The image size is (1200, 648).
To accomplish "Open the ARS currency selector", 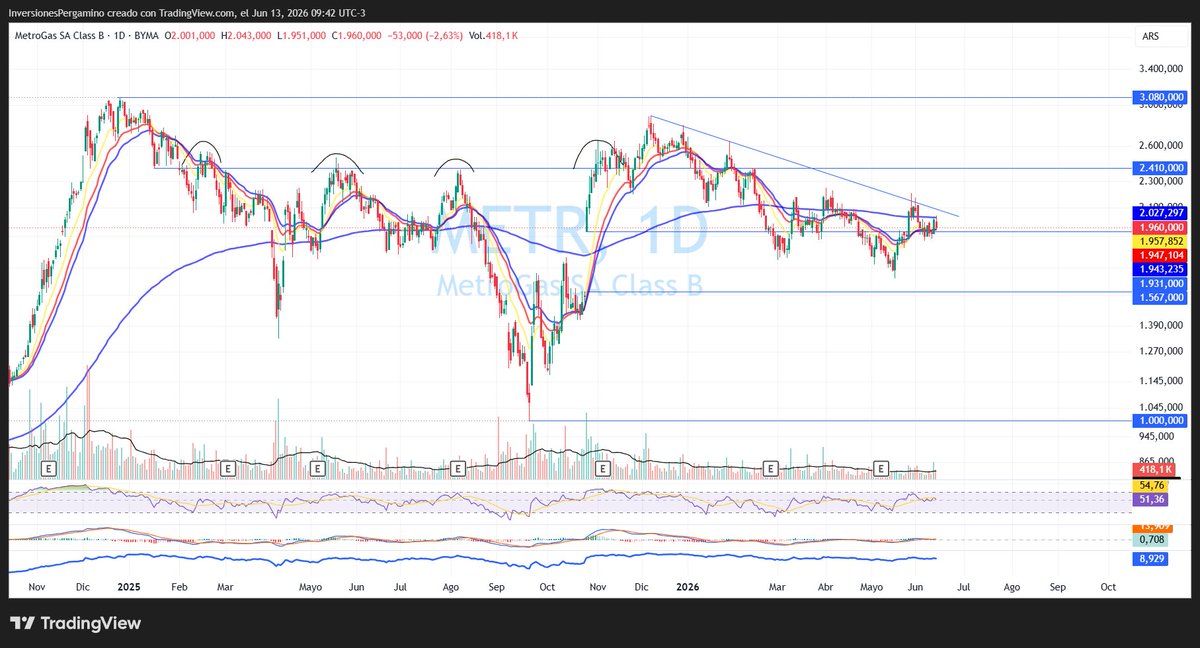I will 1150,37.
